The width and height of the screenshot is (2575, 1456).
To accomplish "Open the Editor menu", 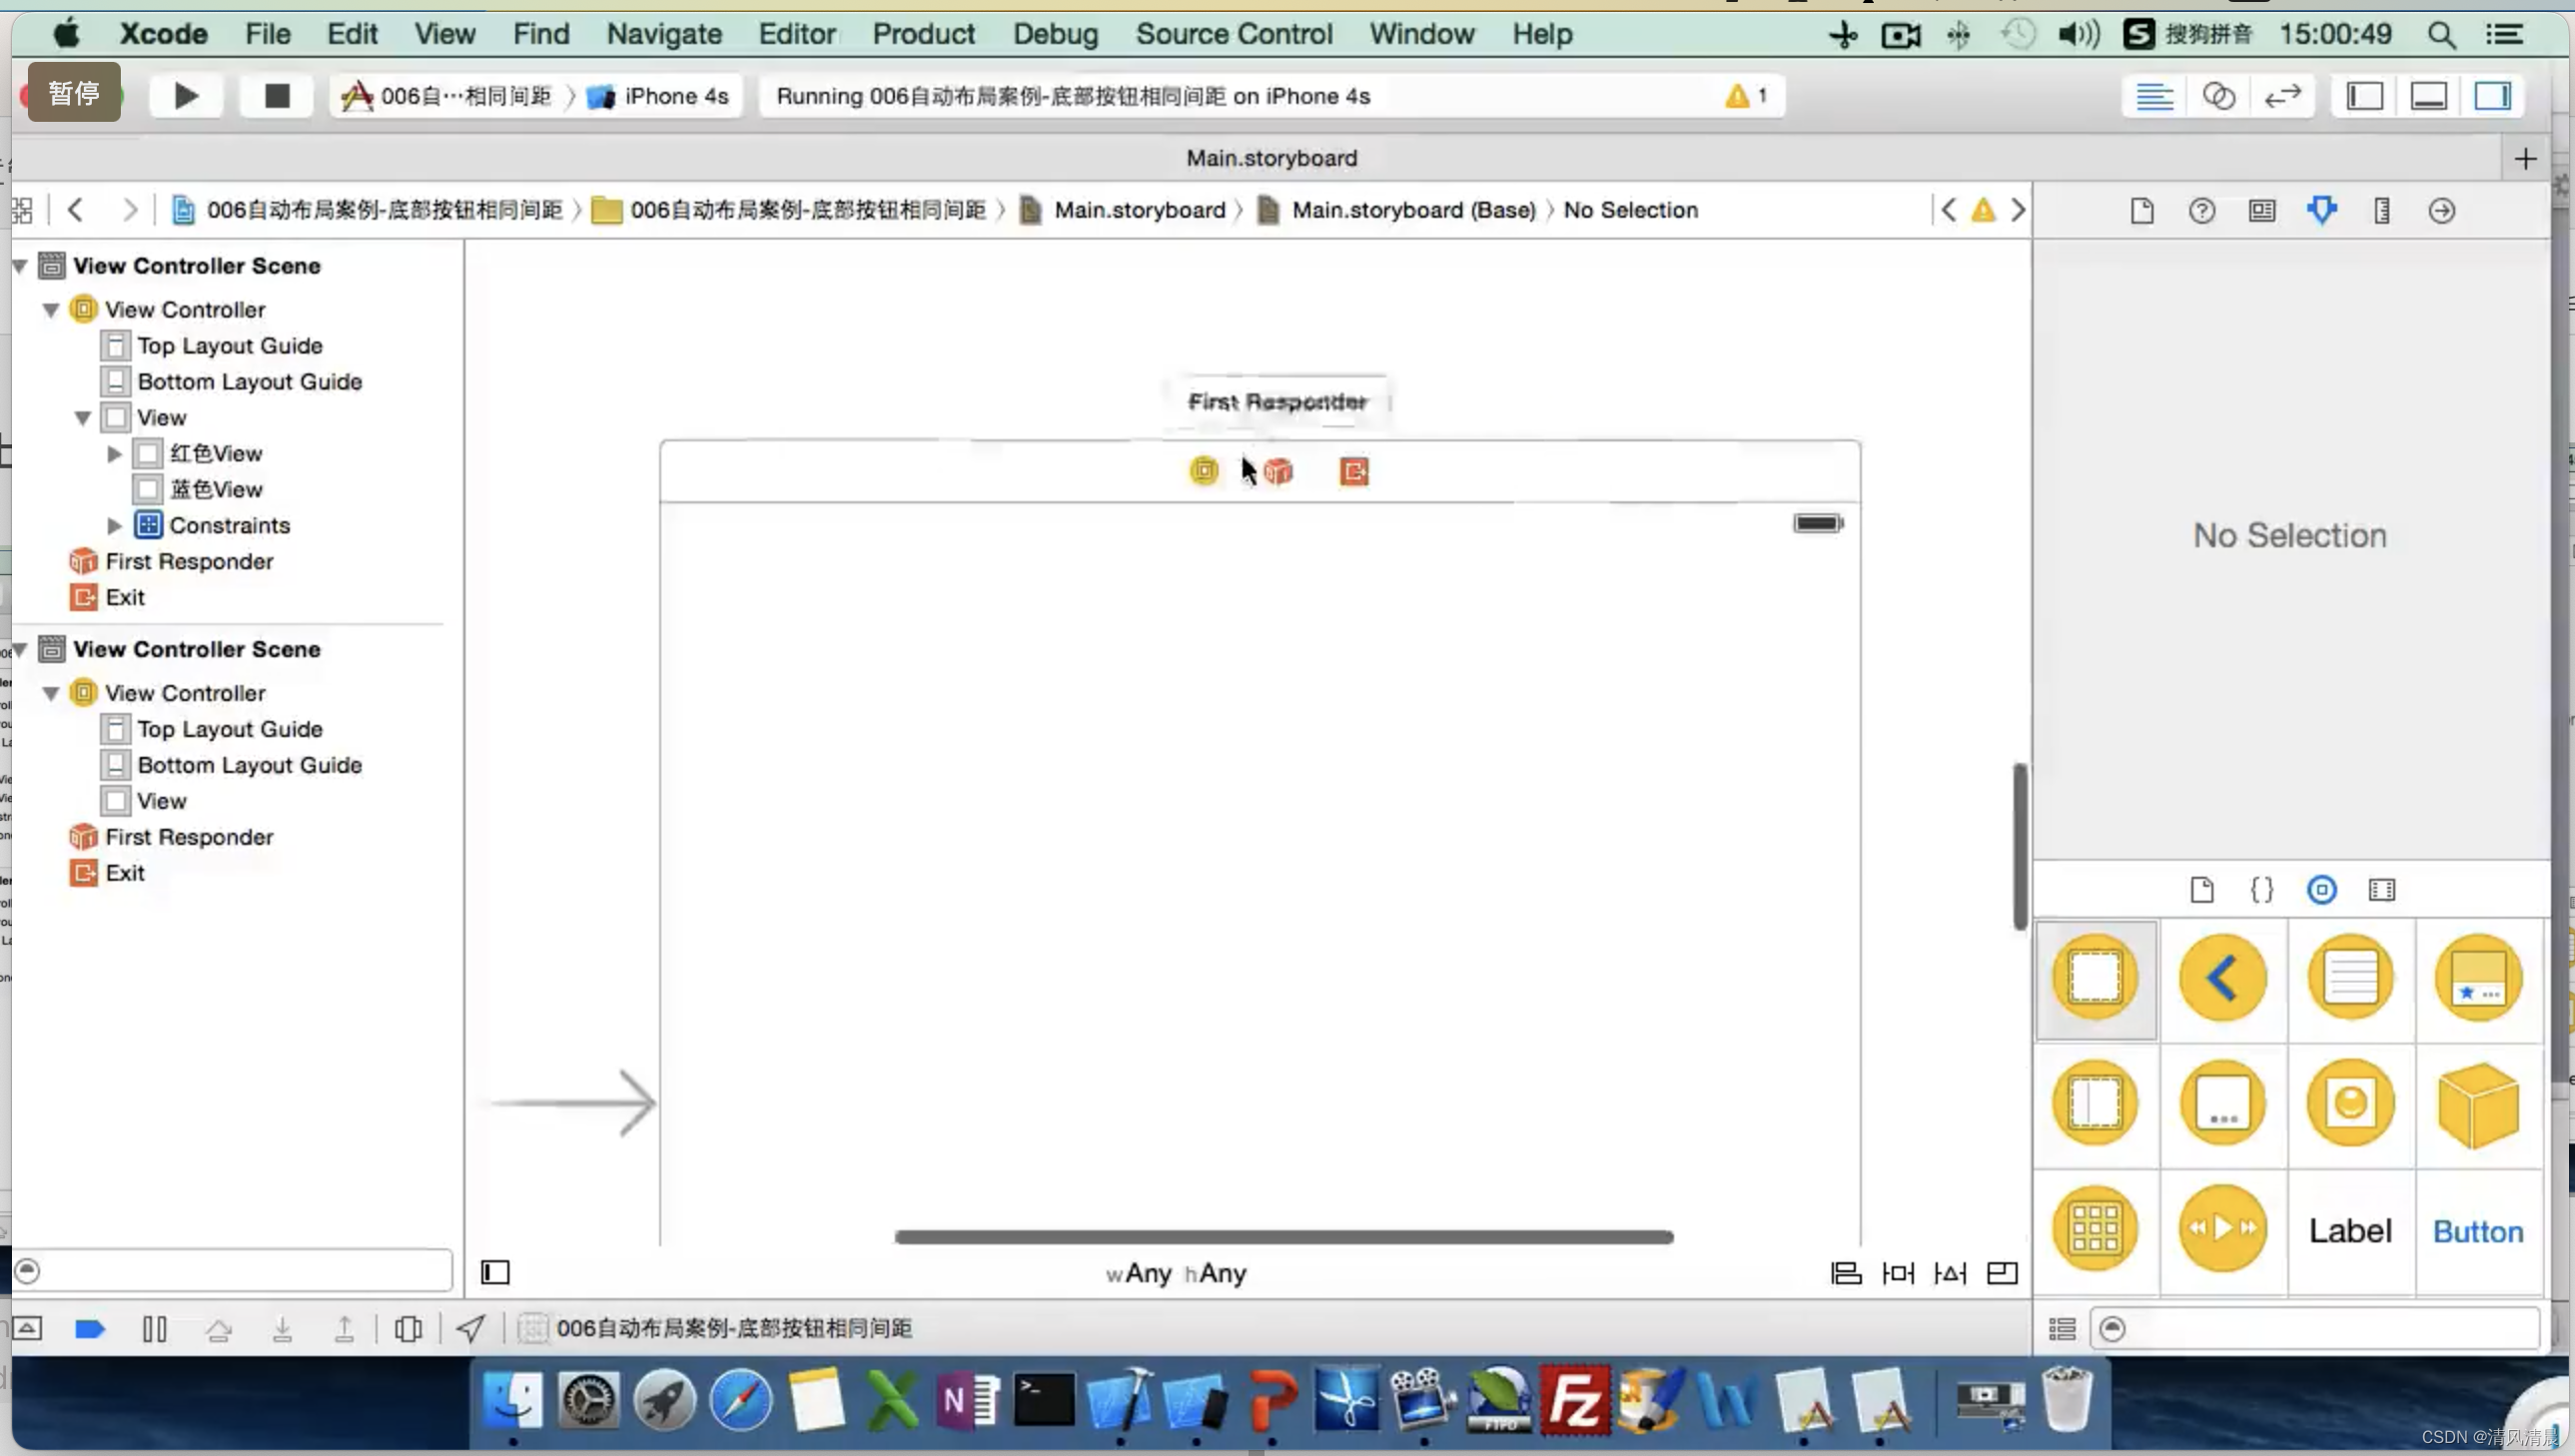I will [x=796, y=32].
